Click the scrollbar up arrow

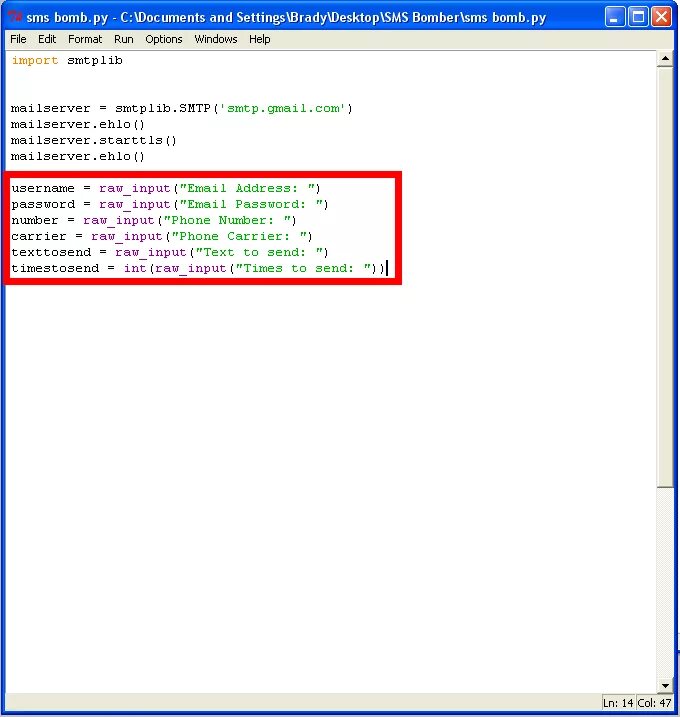pyautogui.click(x=665, y=59)
